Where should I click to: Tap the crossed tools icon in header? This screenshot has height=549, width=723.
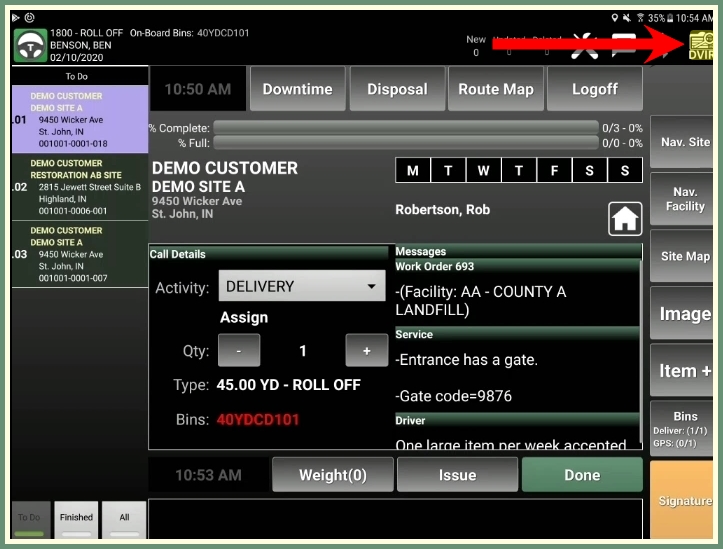click(583, 45)
